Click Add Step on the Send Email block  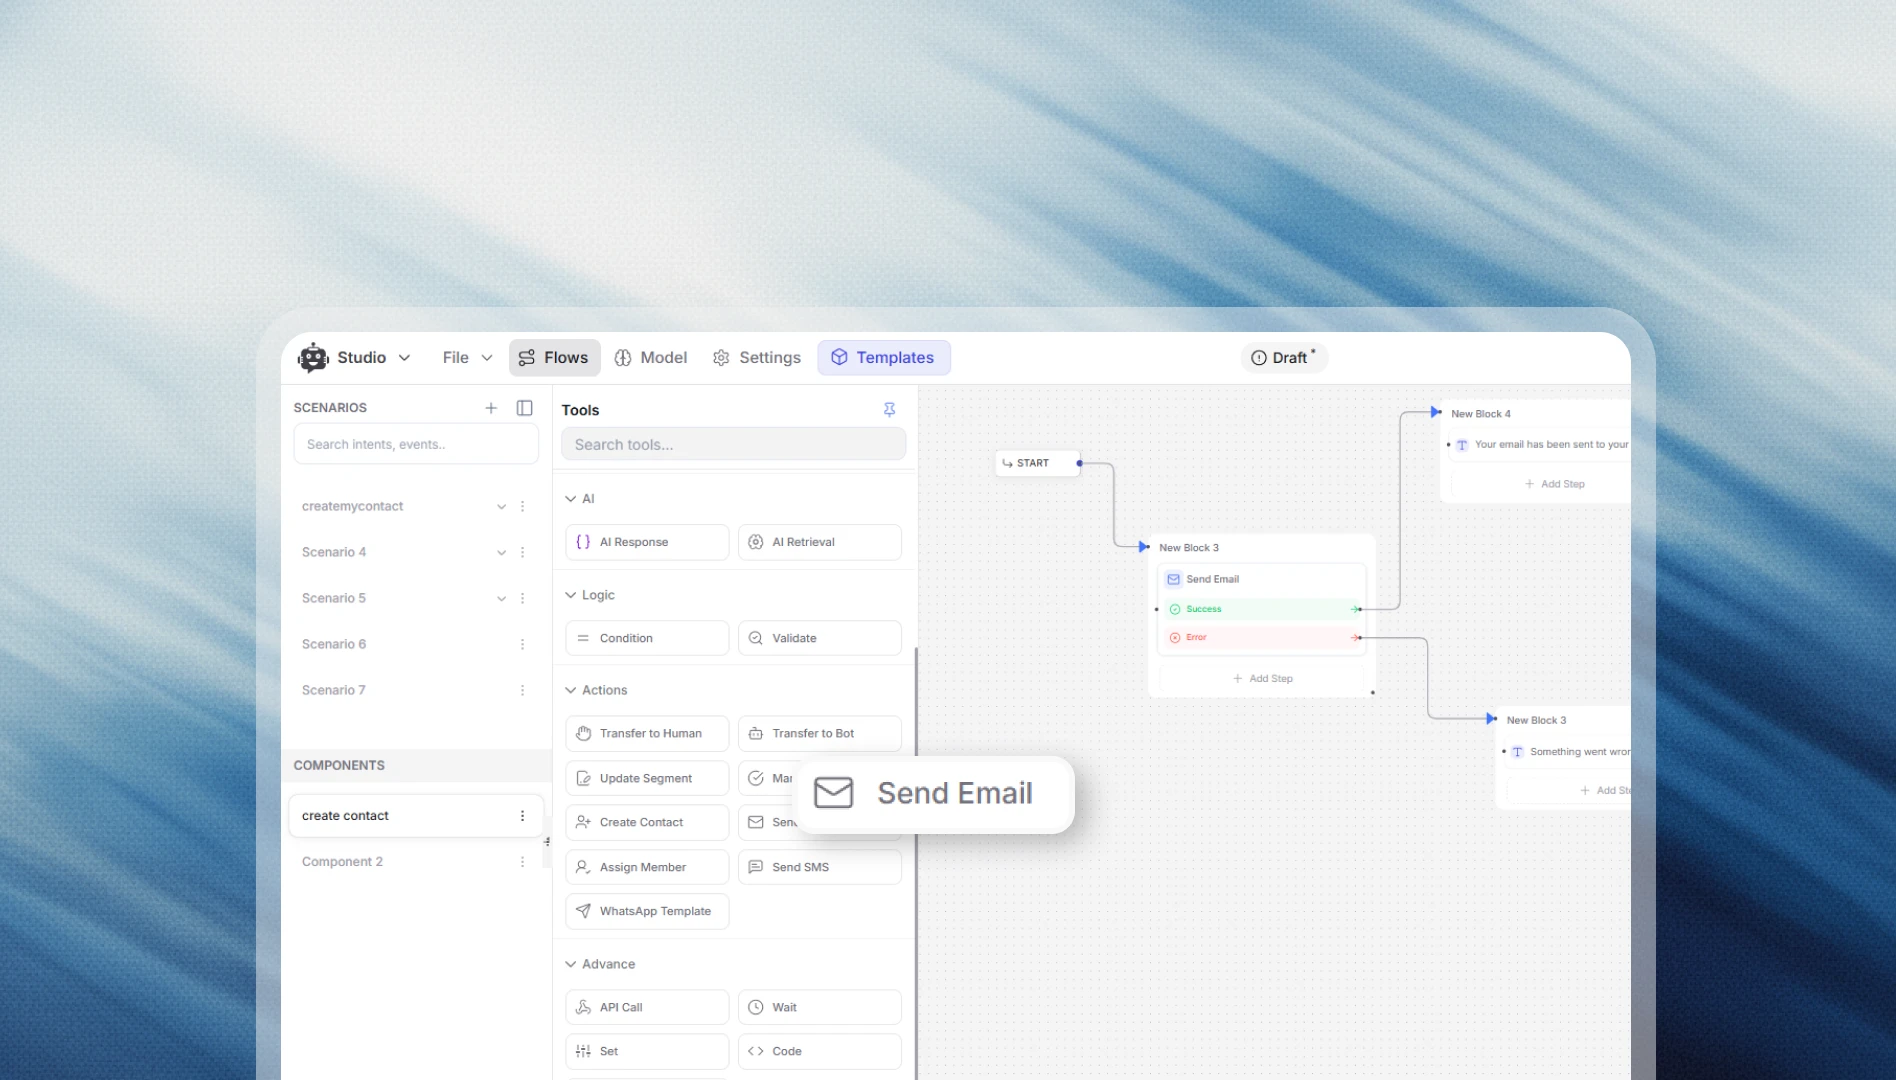1262,678
